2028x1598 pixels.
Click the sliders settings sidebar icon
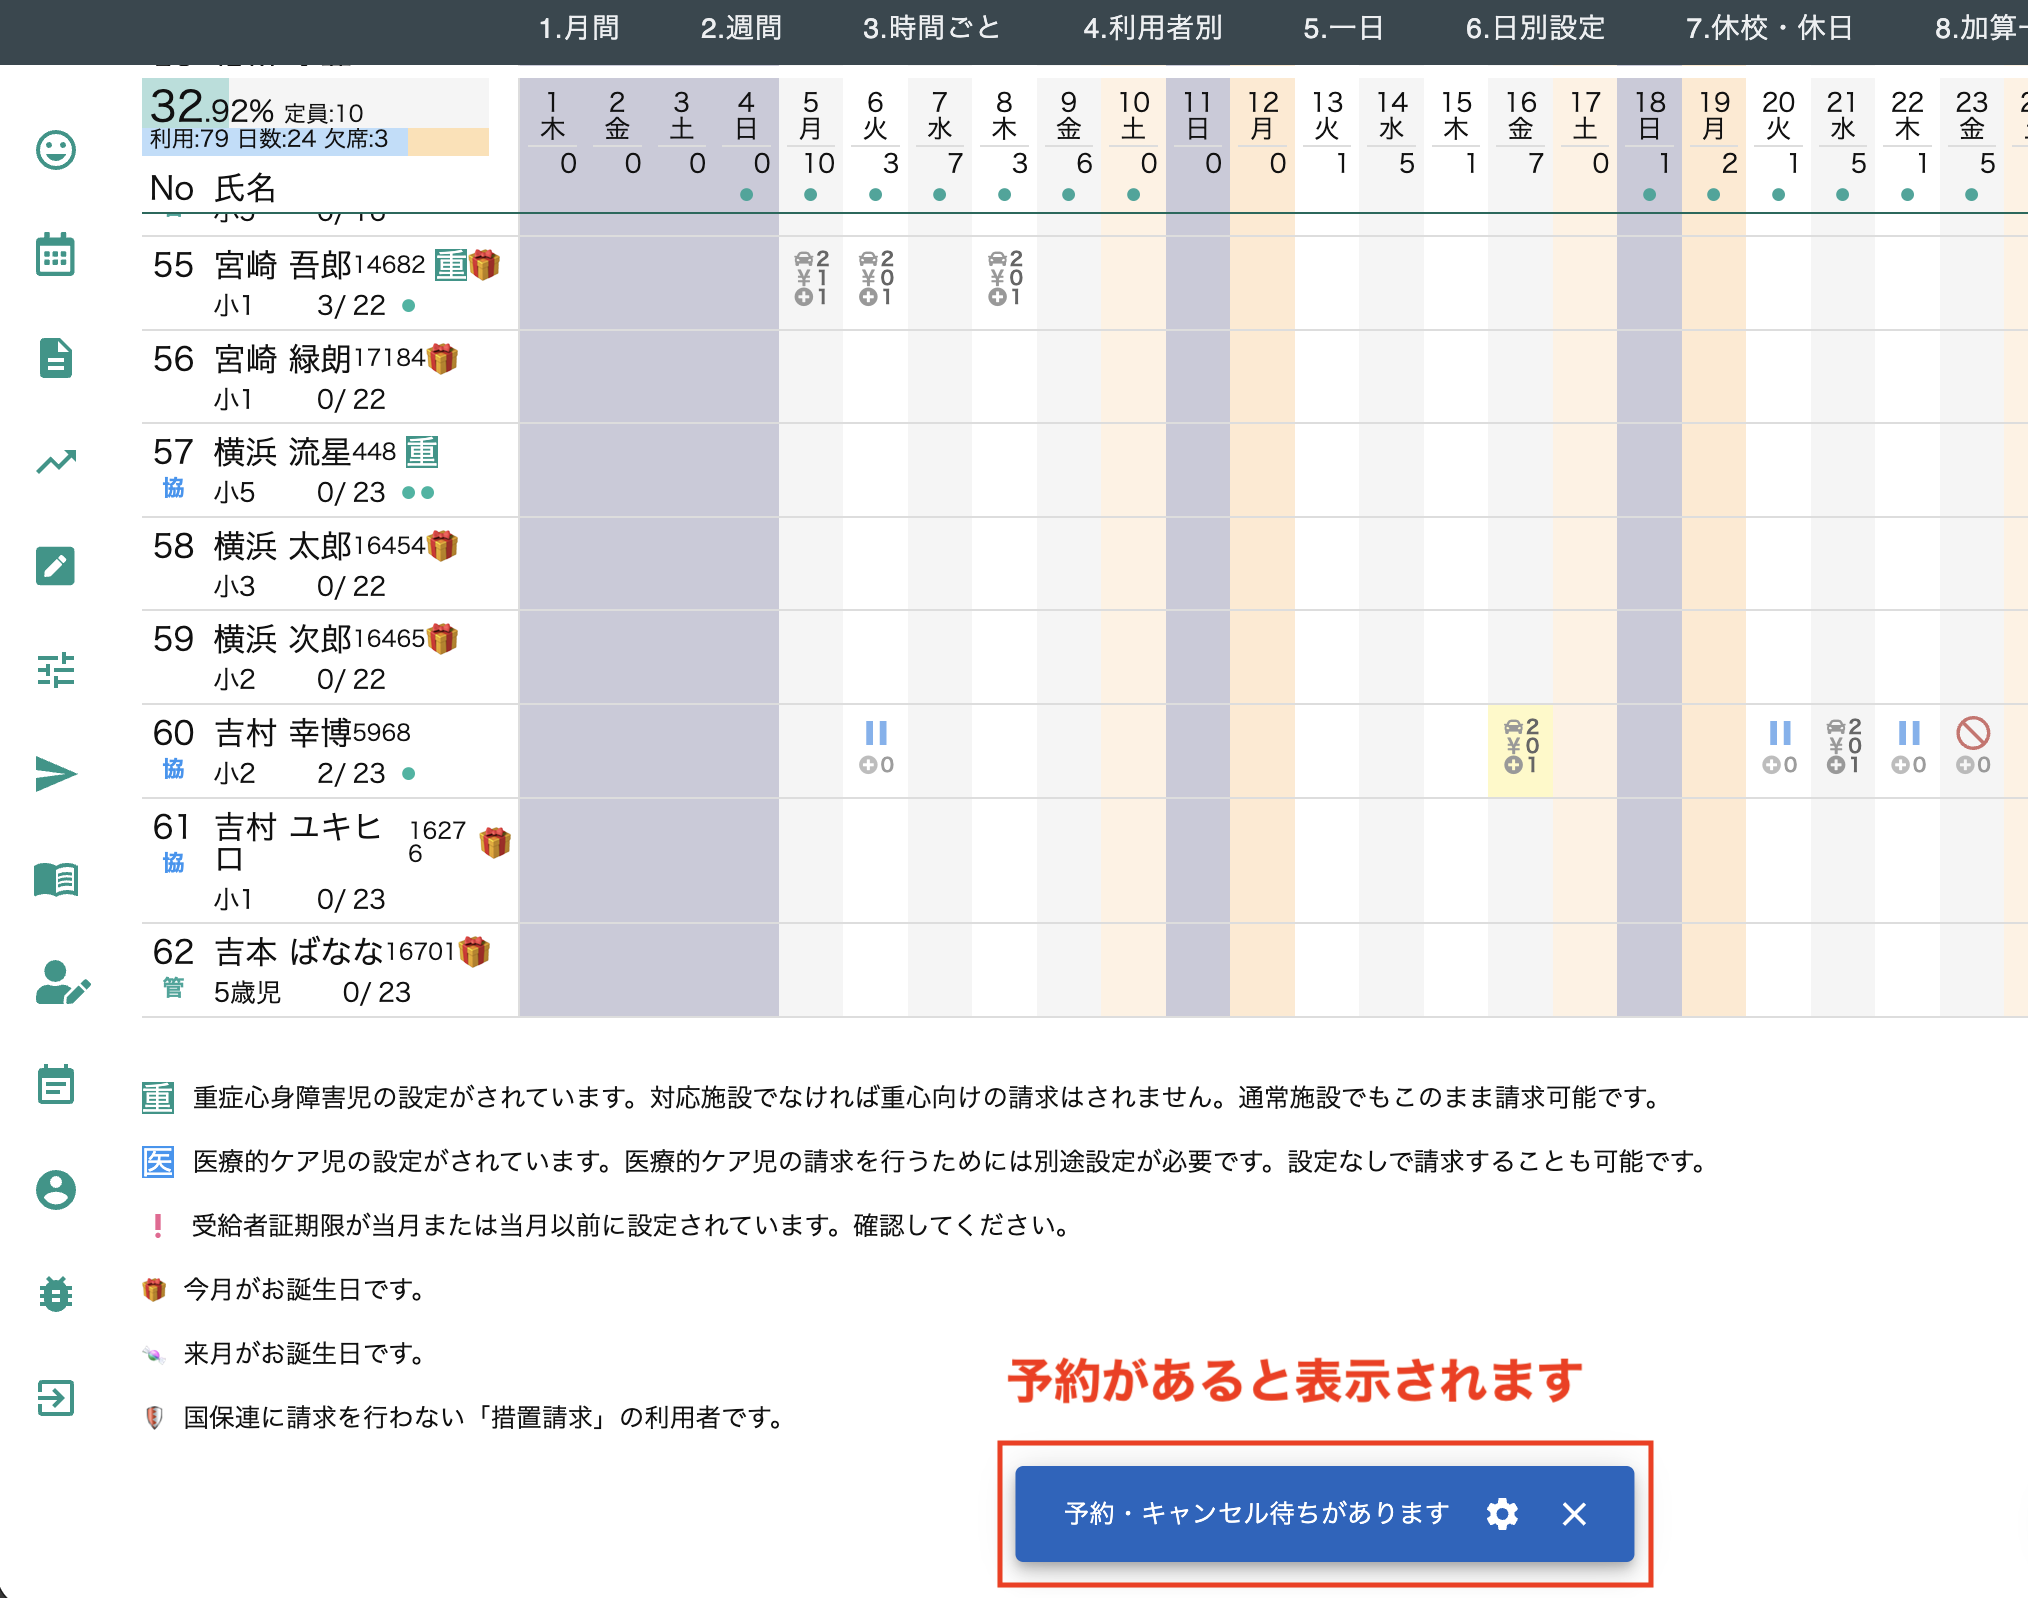(56, 670)
